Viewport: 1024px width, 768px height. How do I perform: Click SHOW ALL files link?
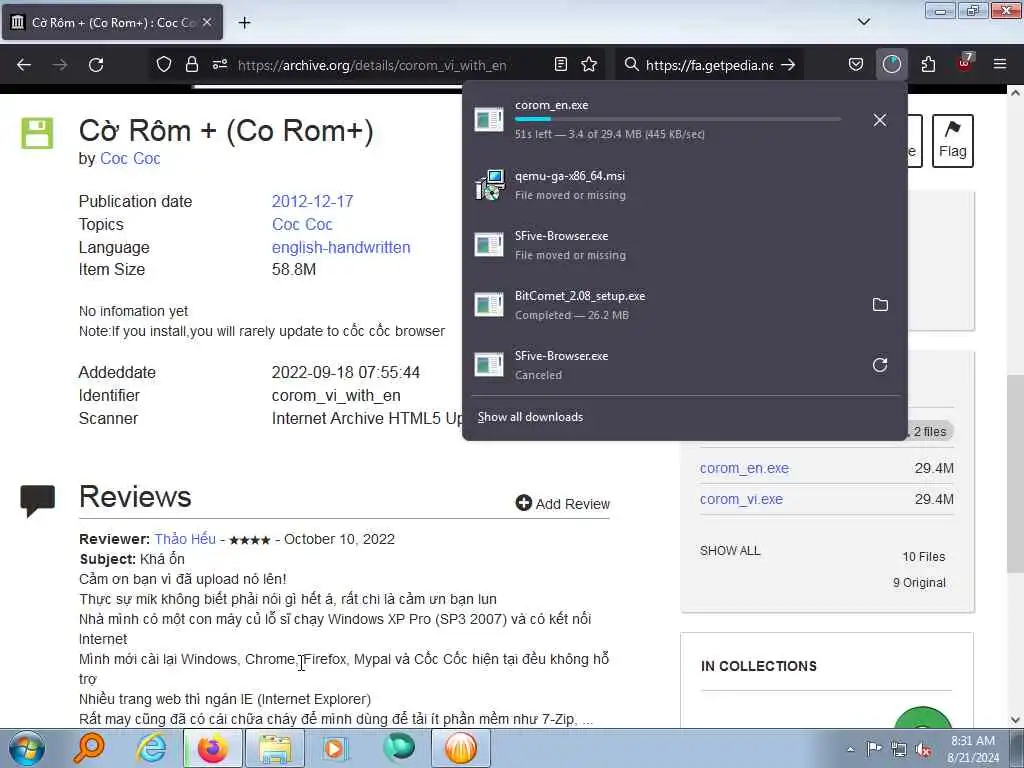click(729, 551)
